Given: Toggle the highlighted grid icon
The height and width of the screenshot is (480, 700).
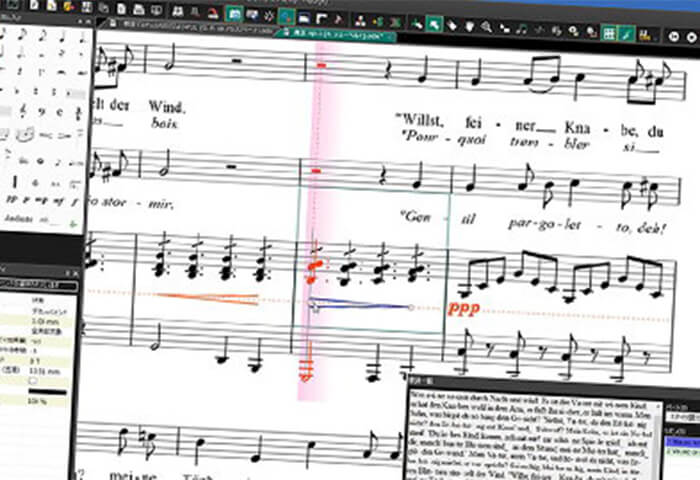Looking at the screenshot, I should [x=609, y=33].
